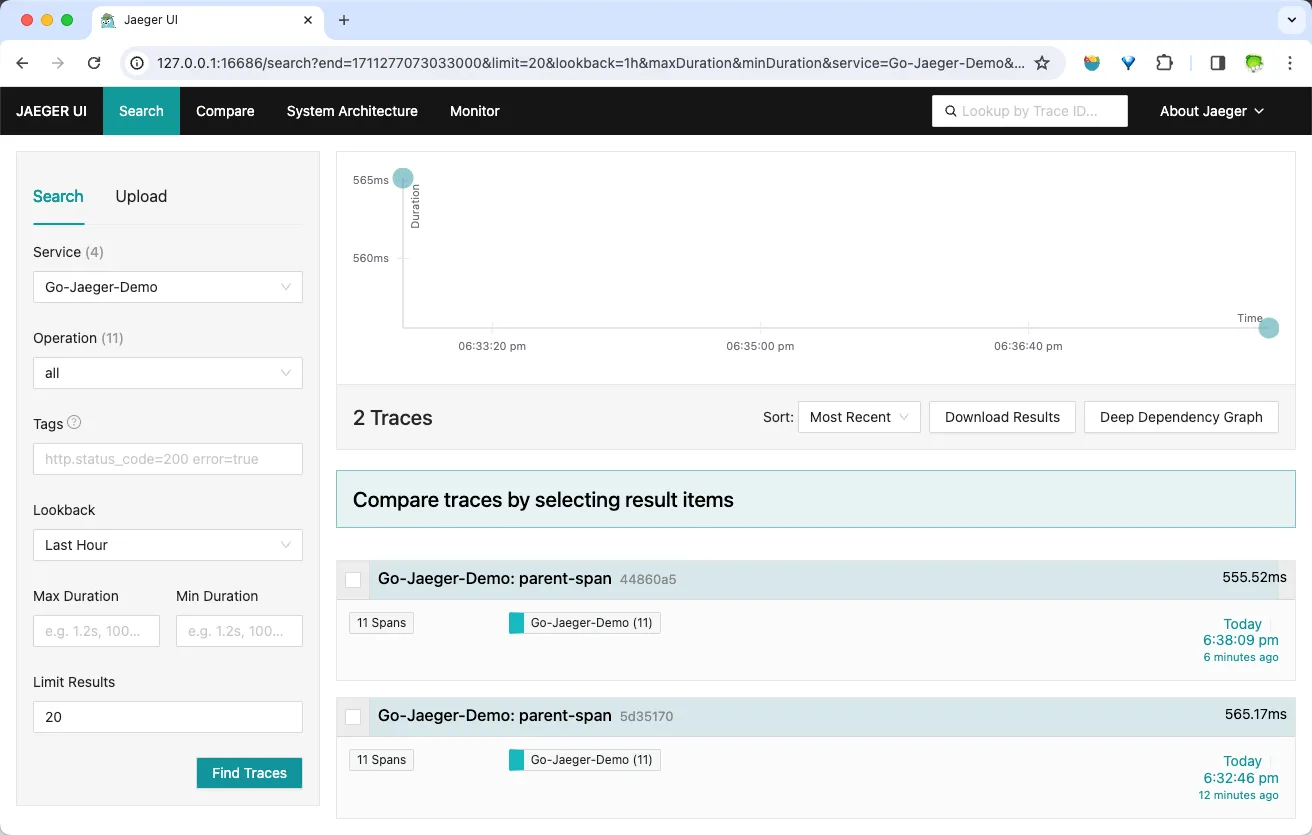Click the 565ms trace dot on scatter plot

tap(403, 179)
